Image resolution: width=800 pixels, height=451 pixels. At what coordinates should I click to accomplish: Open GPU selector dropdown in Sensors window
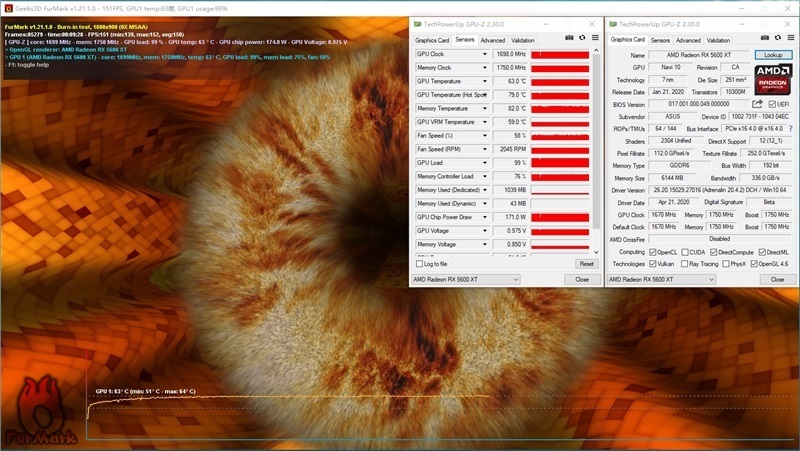click(466, 280)
